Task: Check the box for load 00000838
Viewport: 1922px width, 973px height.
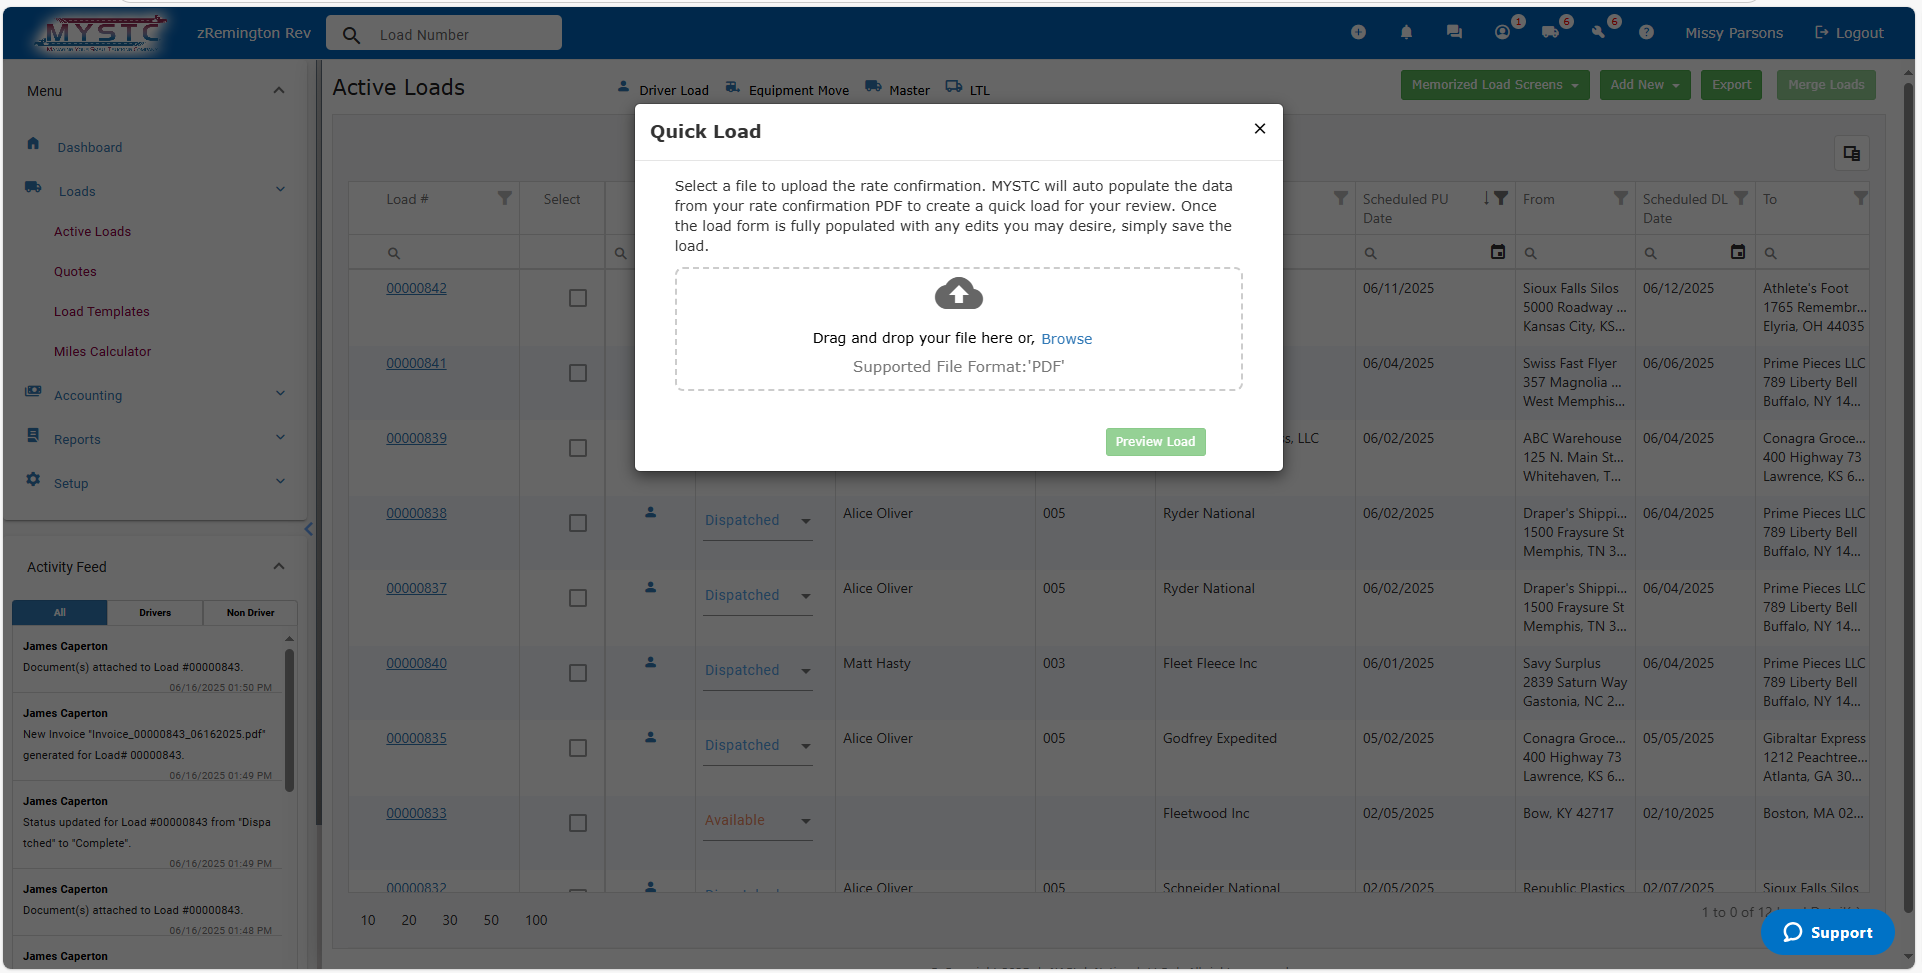Action: click(x=578, y=523)
